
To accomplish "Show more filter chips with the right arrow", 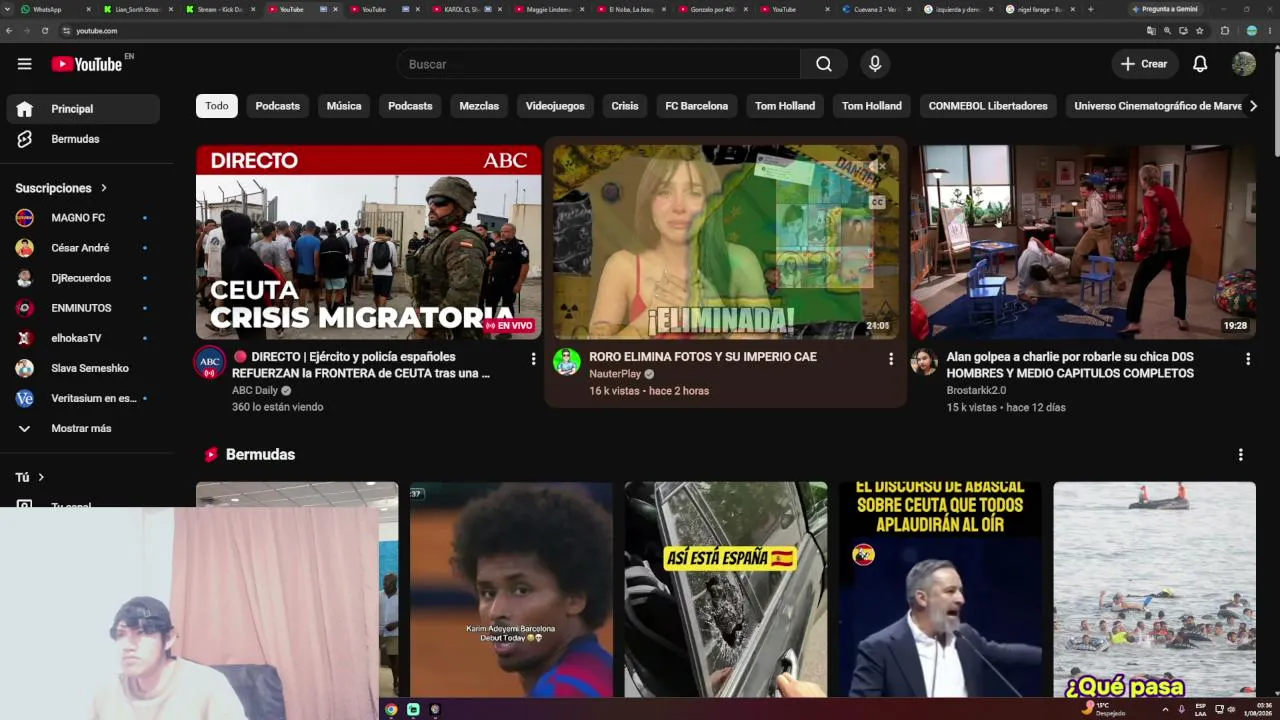I will coord(1253,106).
